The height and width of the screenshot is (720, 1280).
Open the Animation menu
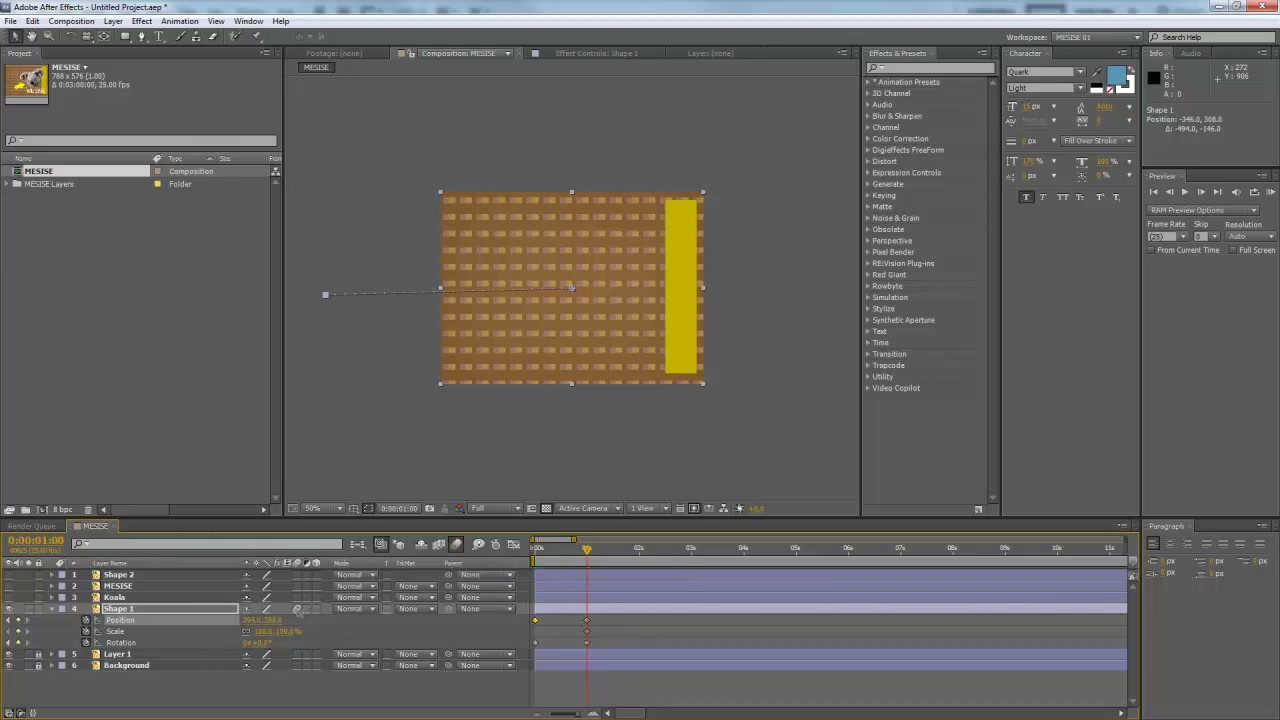click(x=179, y=21)
